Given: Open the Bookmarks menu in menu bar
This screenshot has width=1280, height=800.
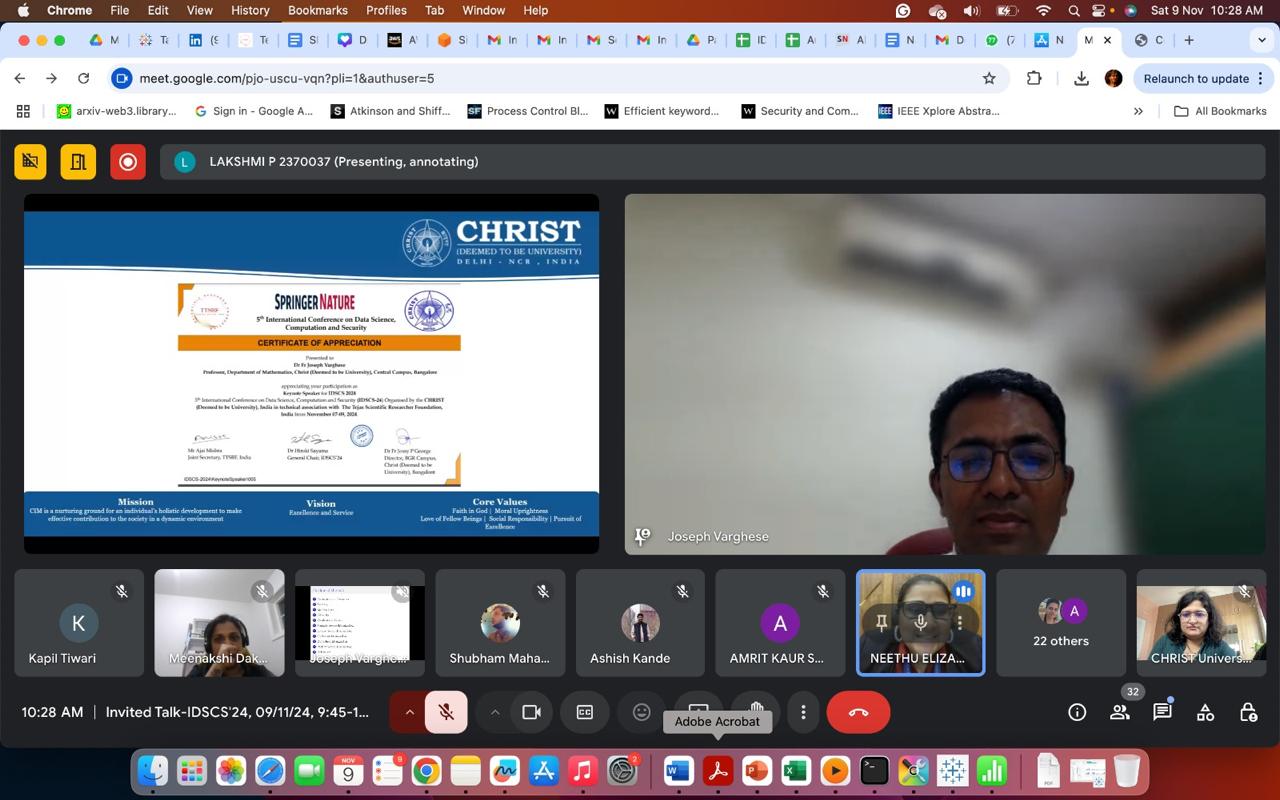Looking at the screenshot, I should [x=317, y=10].
